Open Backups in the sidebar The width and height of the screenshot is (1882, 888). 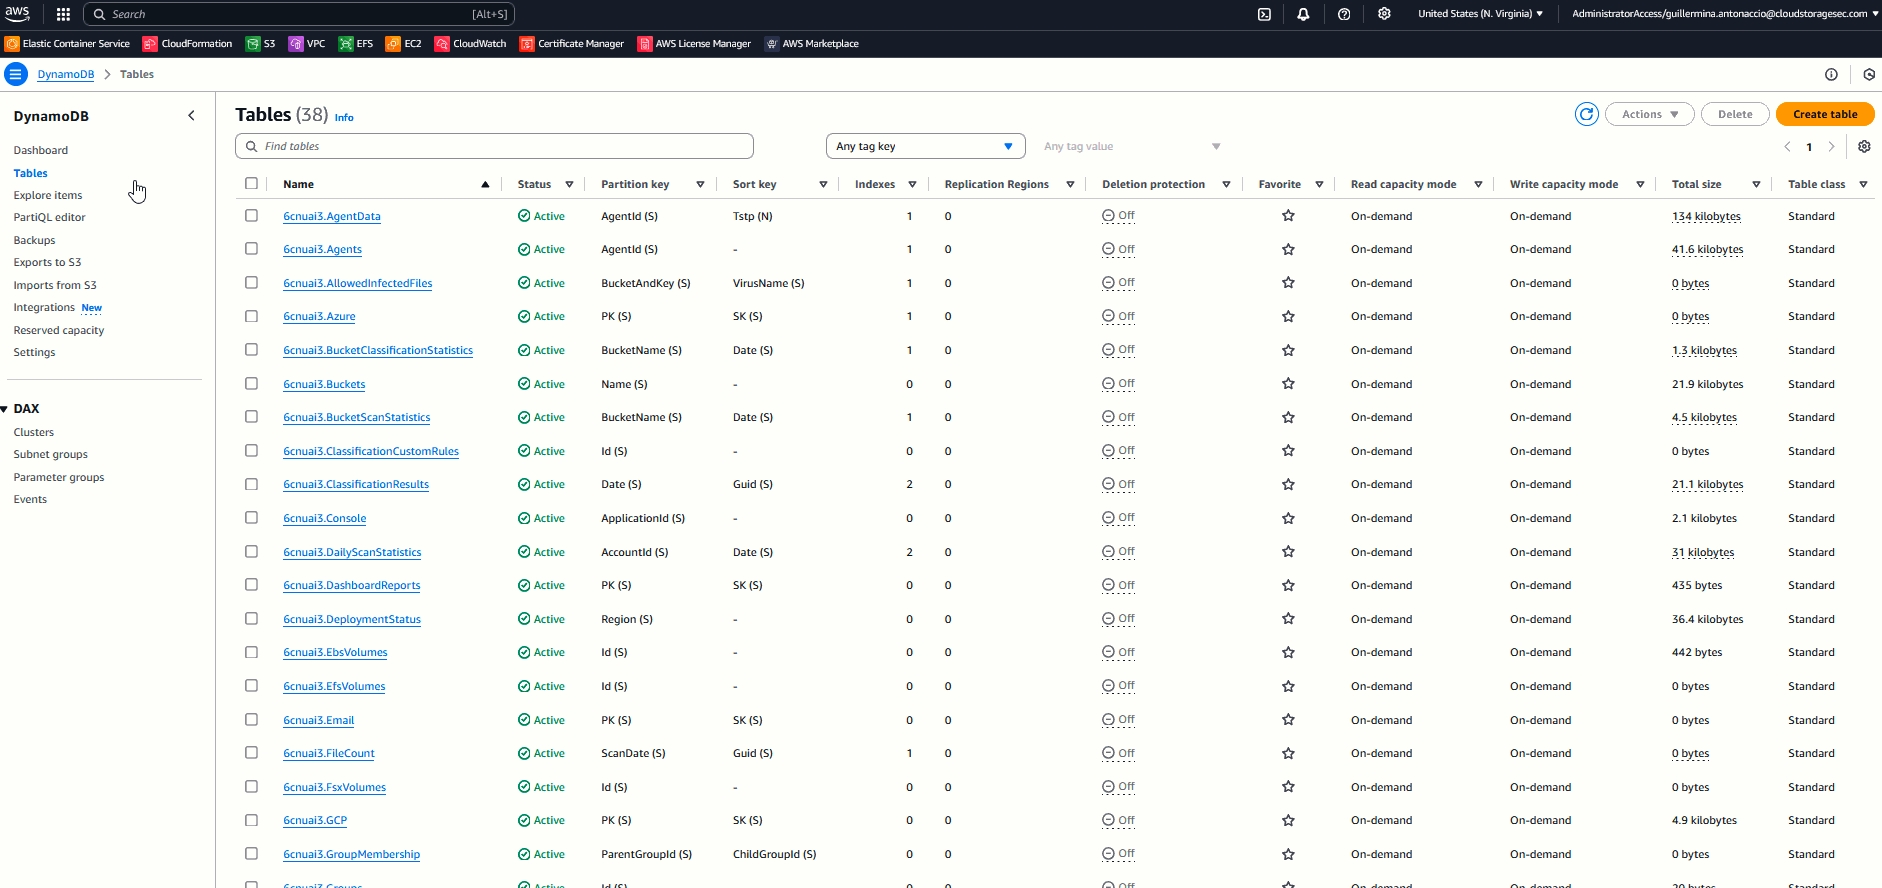[35, 240]
